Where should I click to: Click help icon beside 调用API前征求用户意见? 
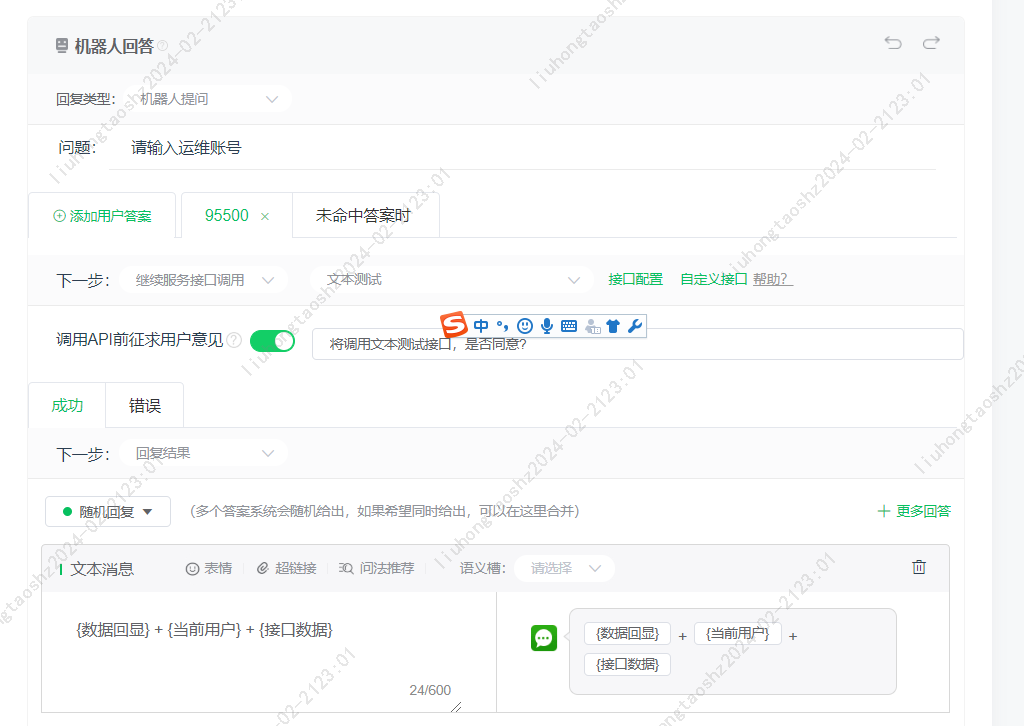234,339
